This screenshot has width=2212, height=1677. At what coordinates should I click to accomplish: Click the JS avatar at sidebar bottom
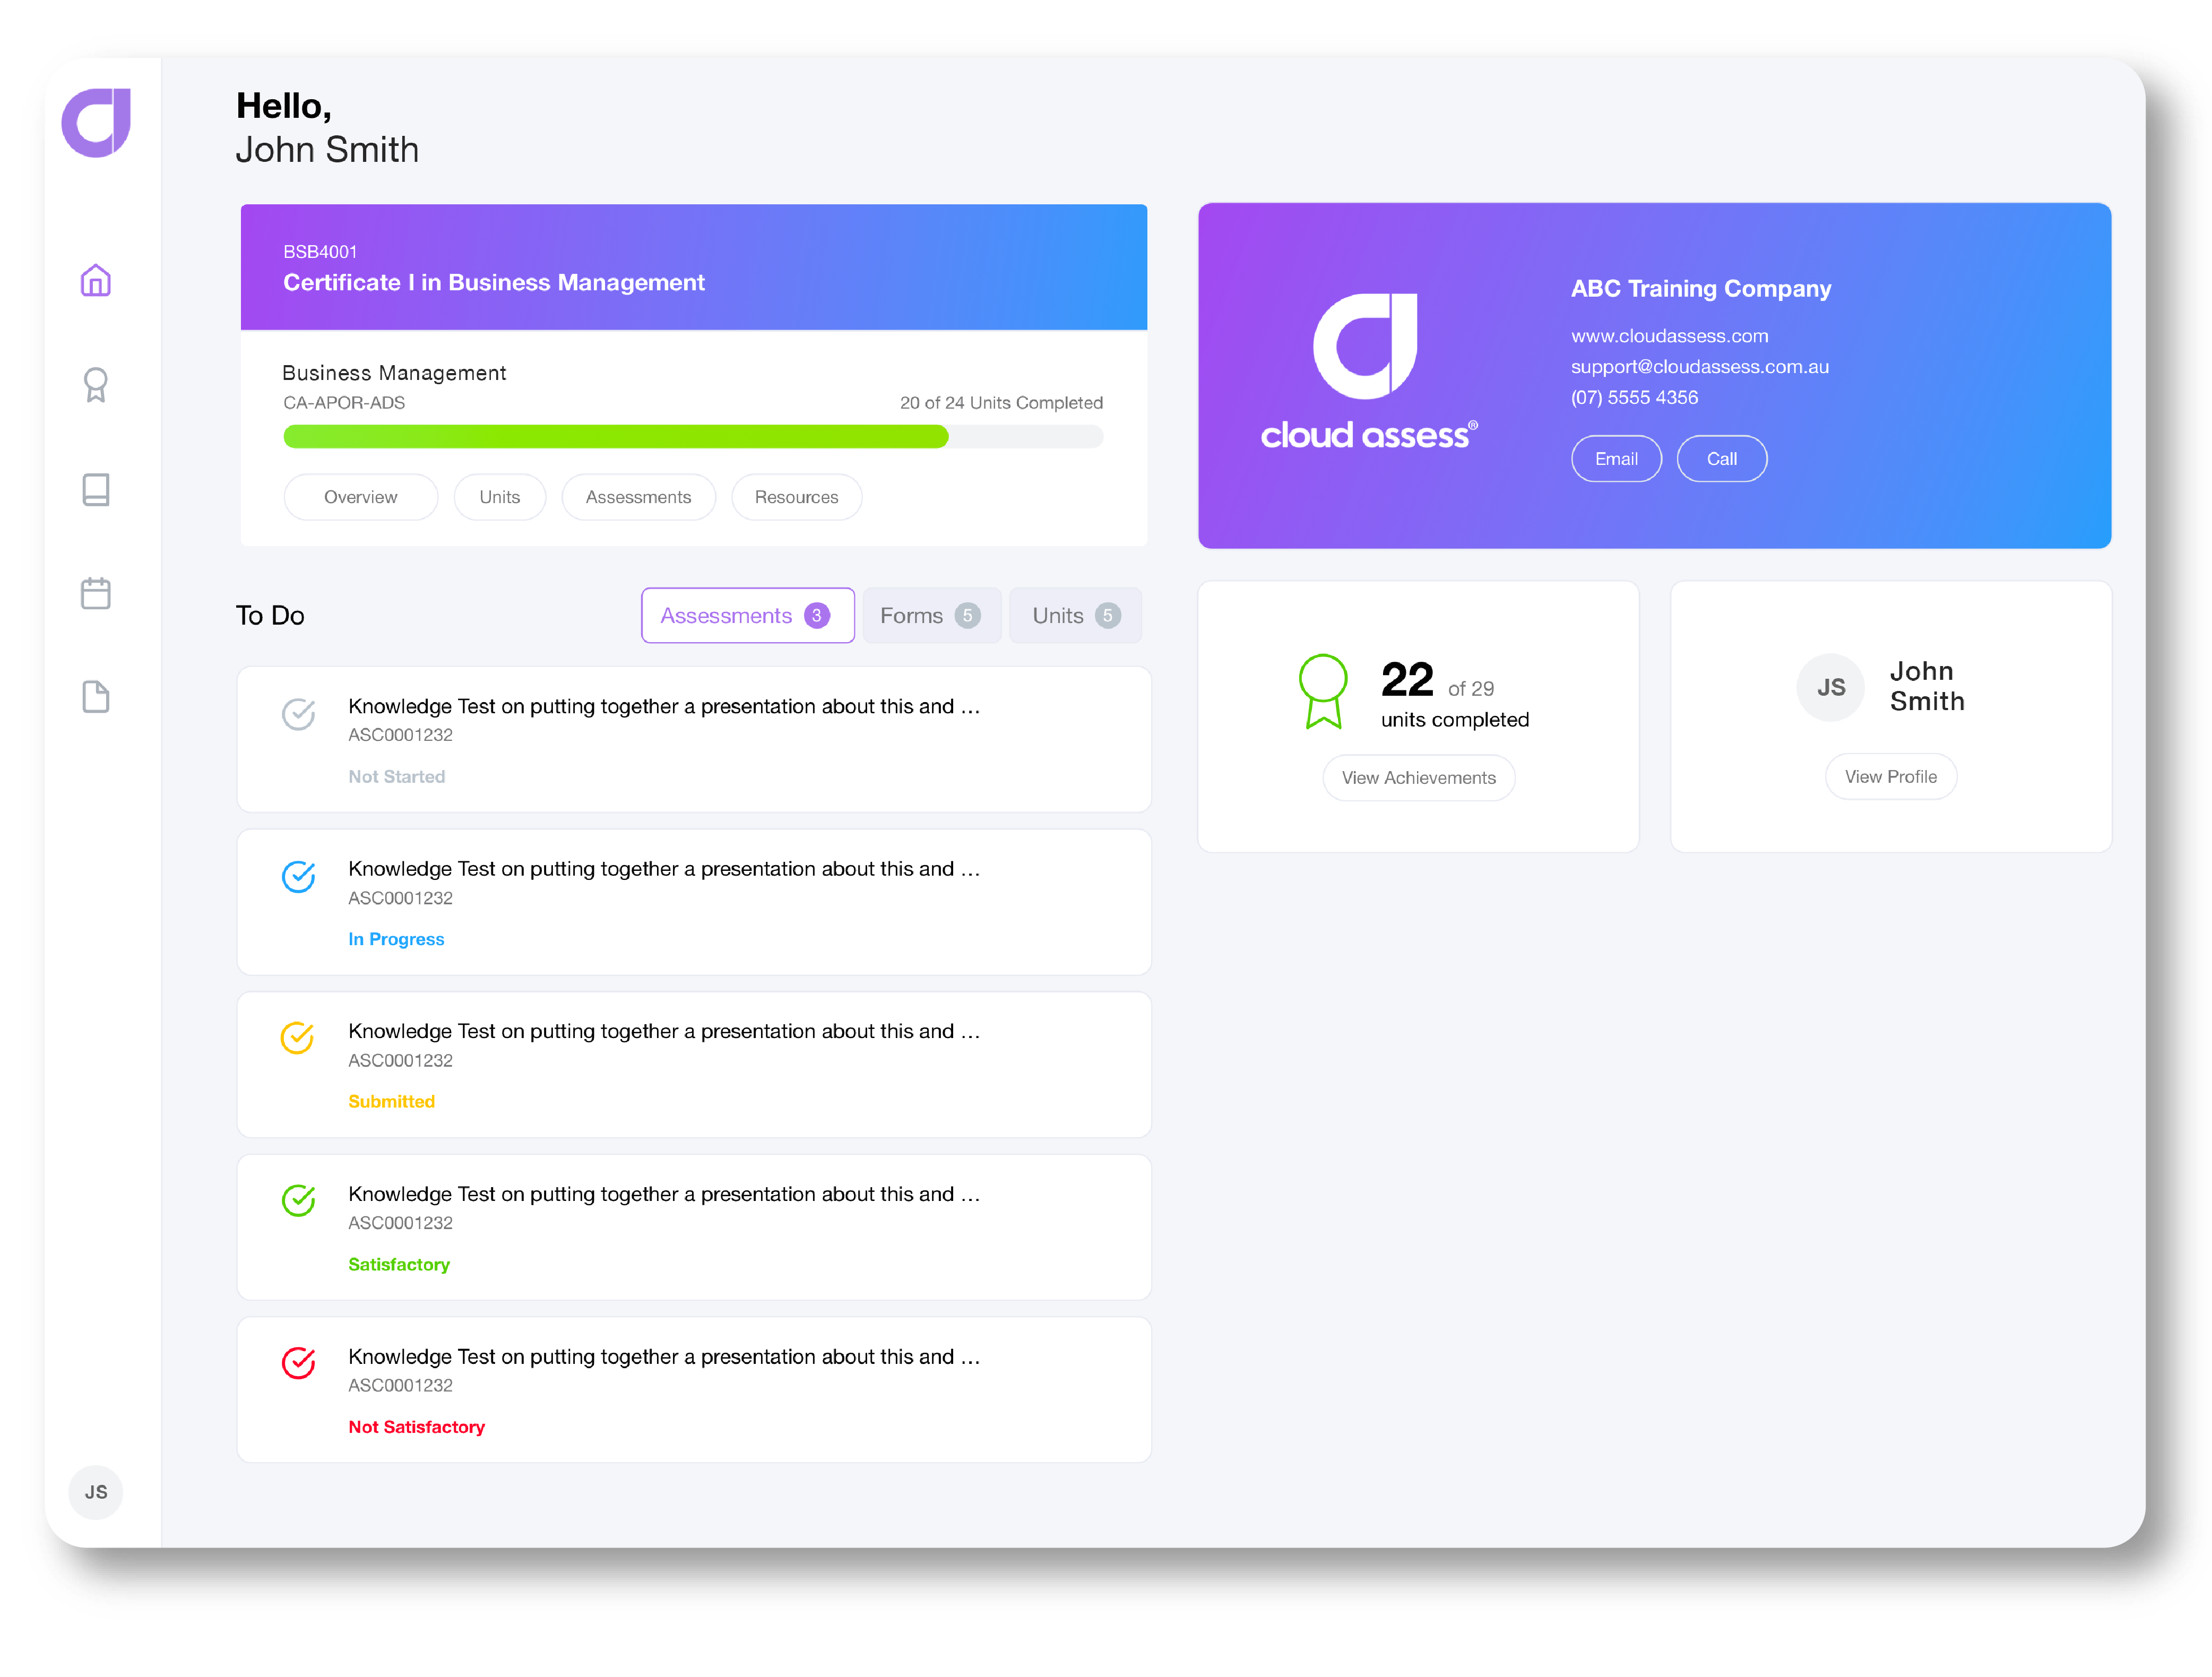click(x=96, y=1492)
